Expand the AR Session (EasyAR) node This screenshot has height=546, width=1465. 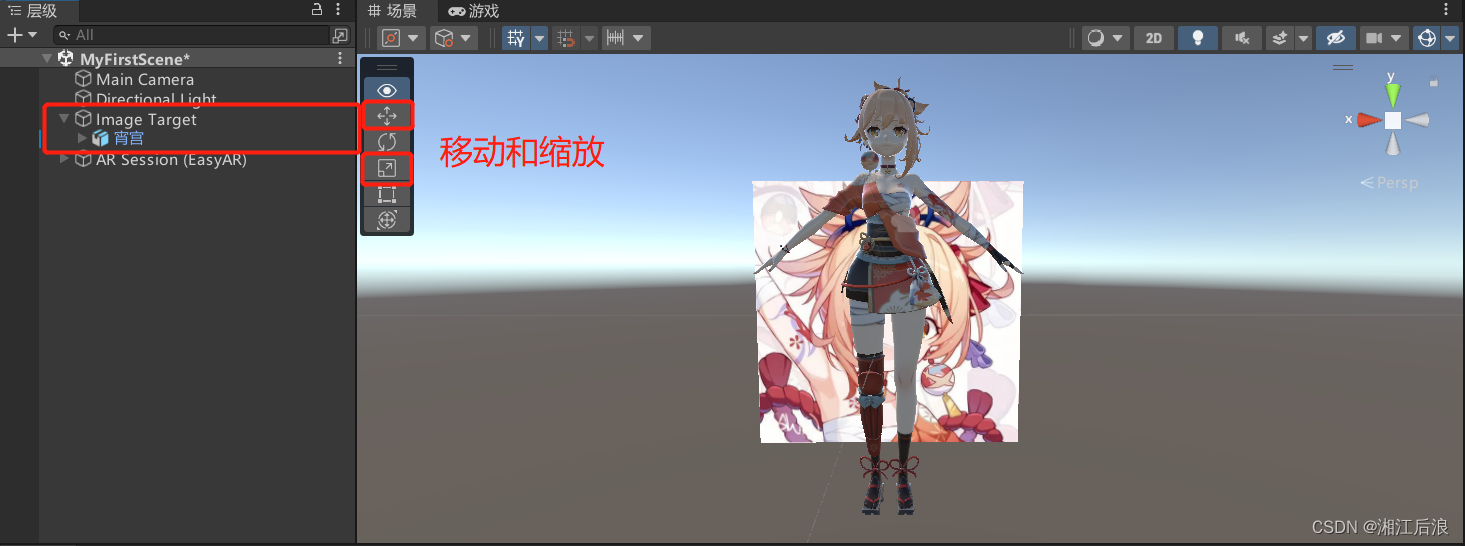pyautogui.click(x=65, y=159)
